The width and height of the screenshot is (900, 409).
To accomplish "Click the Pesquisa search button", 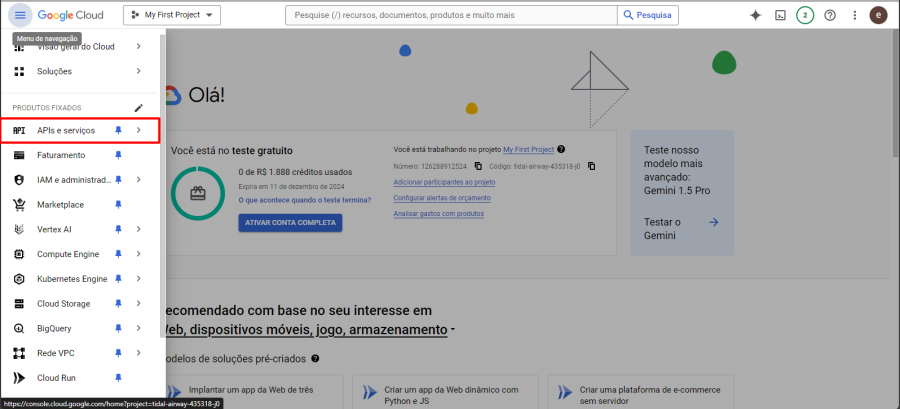I will pos(647,15).
